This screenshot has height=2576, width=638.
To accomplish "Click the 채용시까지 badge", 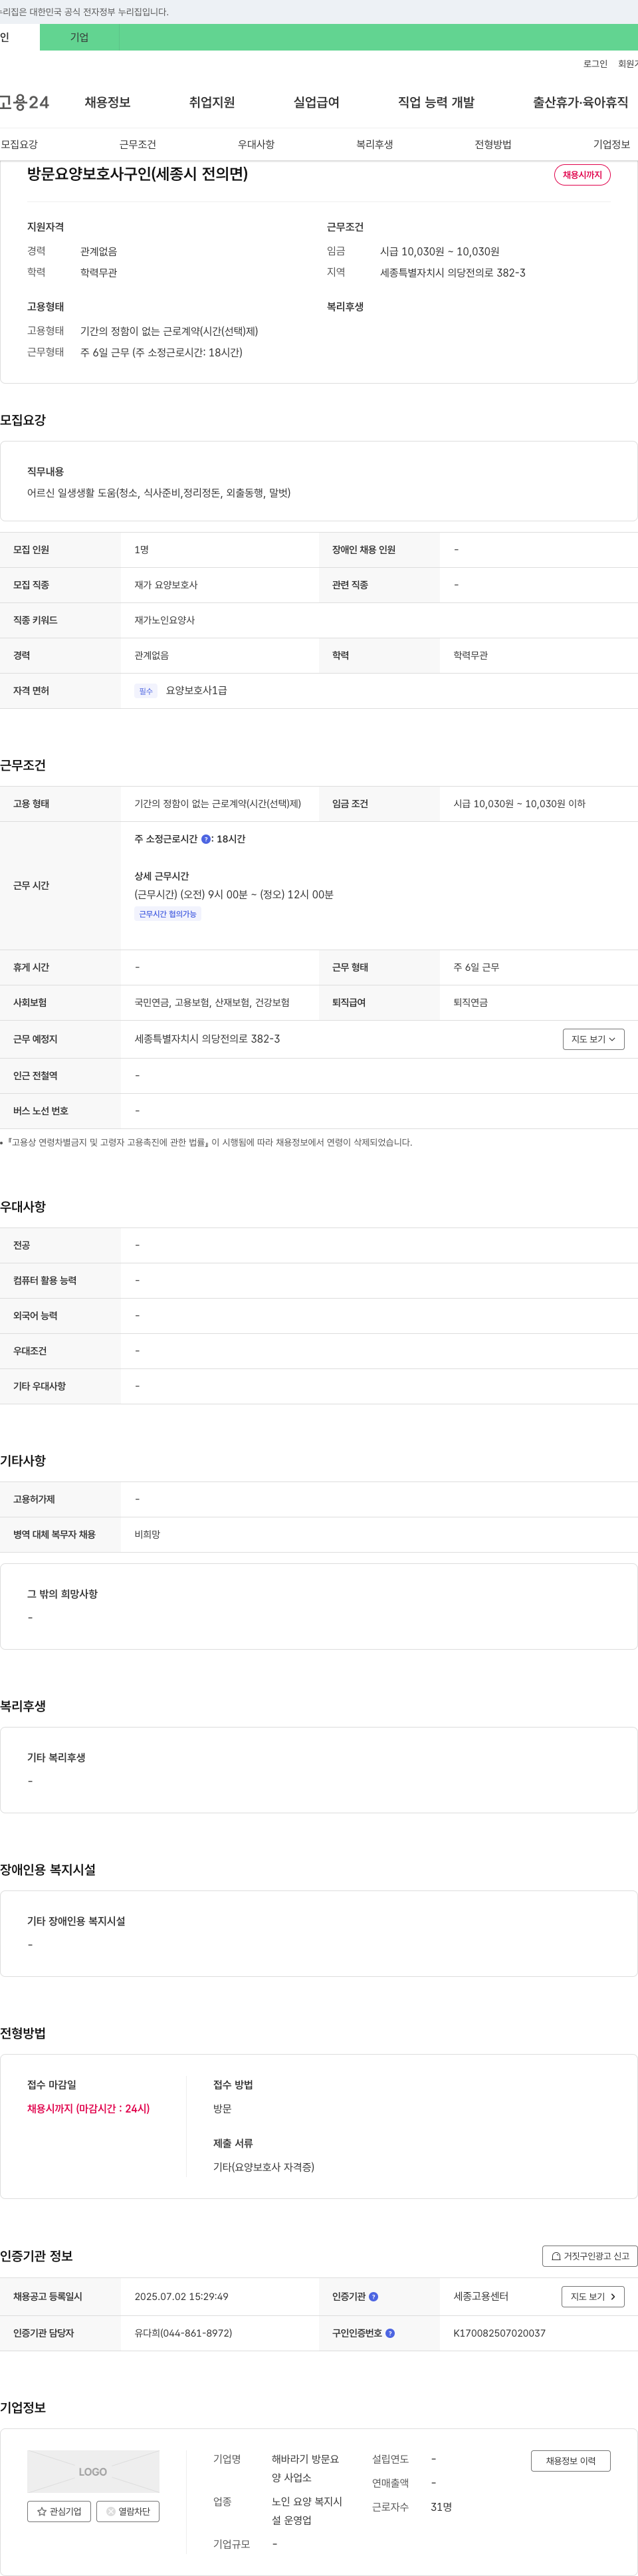I will (x=582, y=175).
